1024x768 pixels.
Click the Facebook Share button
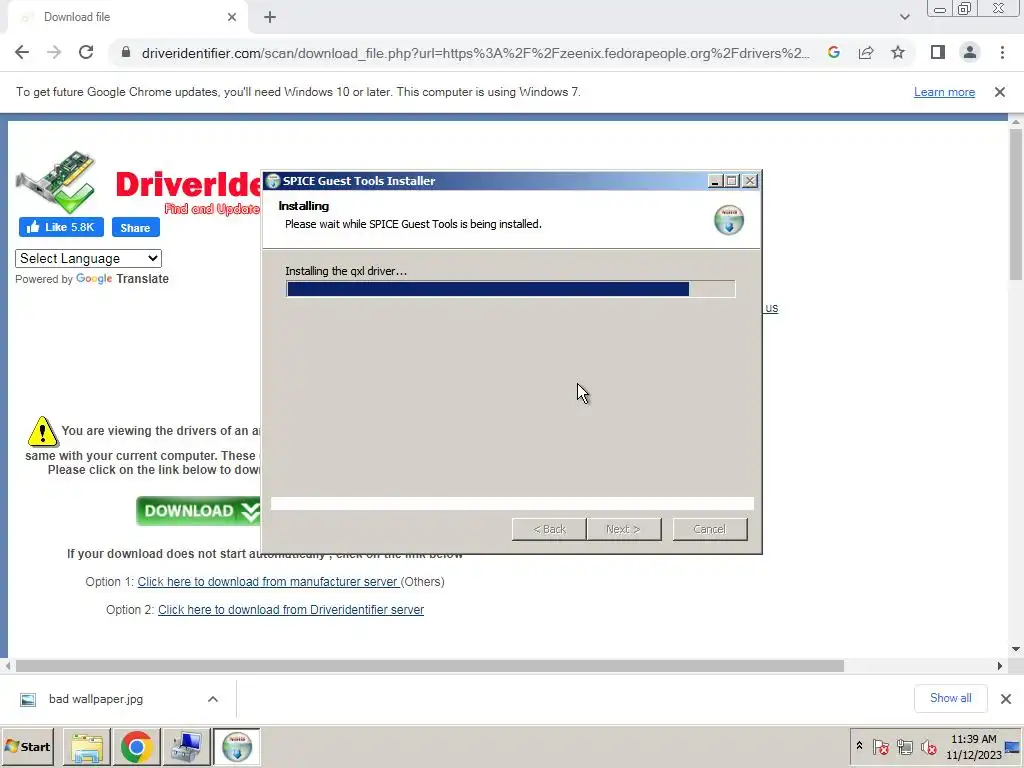pyautogui.click(x=135, y=227)
